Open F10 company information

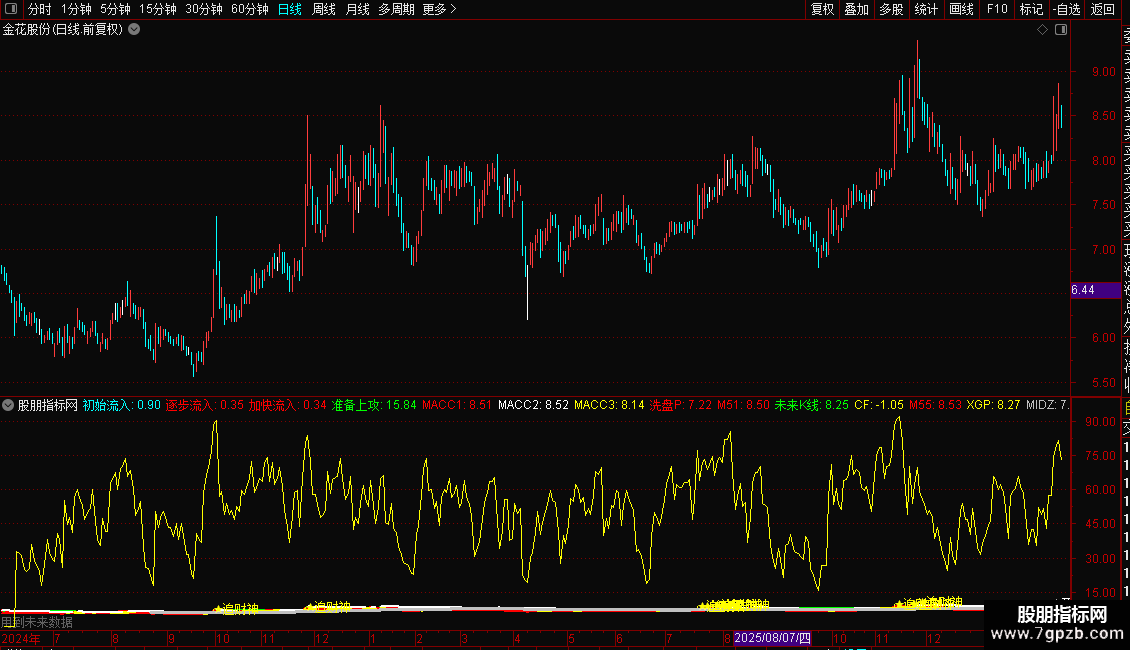click(x=997, y=9)
